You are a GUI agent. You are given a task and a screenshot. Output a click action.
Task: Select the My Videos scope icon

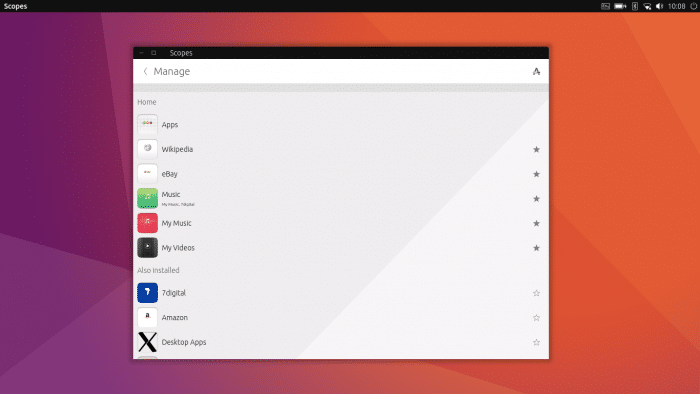point(147,248)
